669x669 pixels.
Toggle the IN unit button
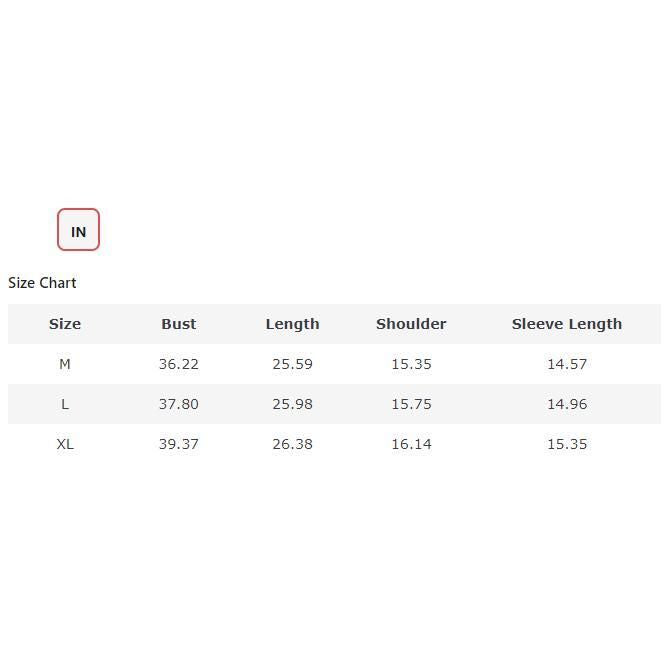(x=78, y=230)
